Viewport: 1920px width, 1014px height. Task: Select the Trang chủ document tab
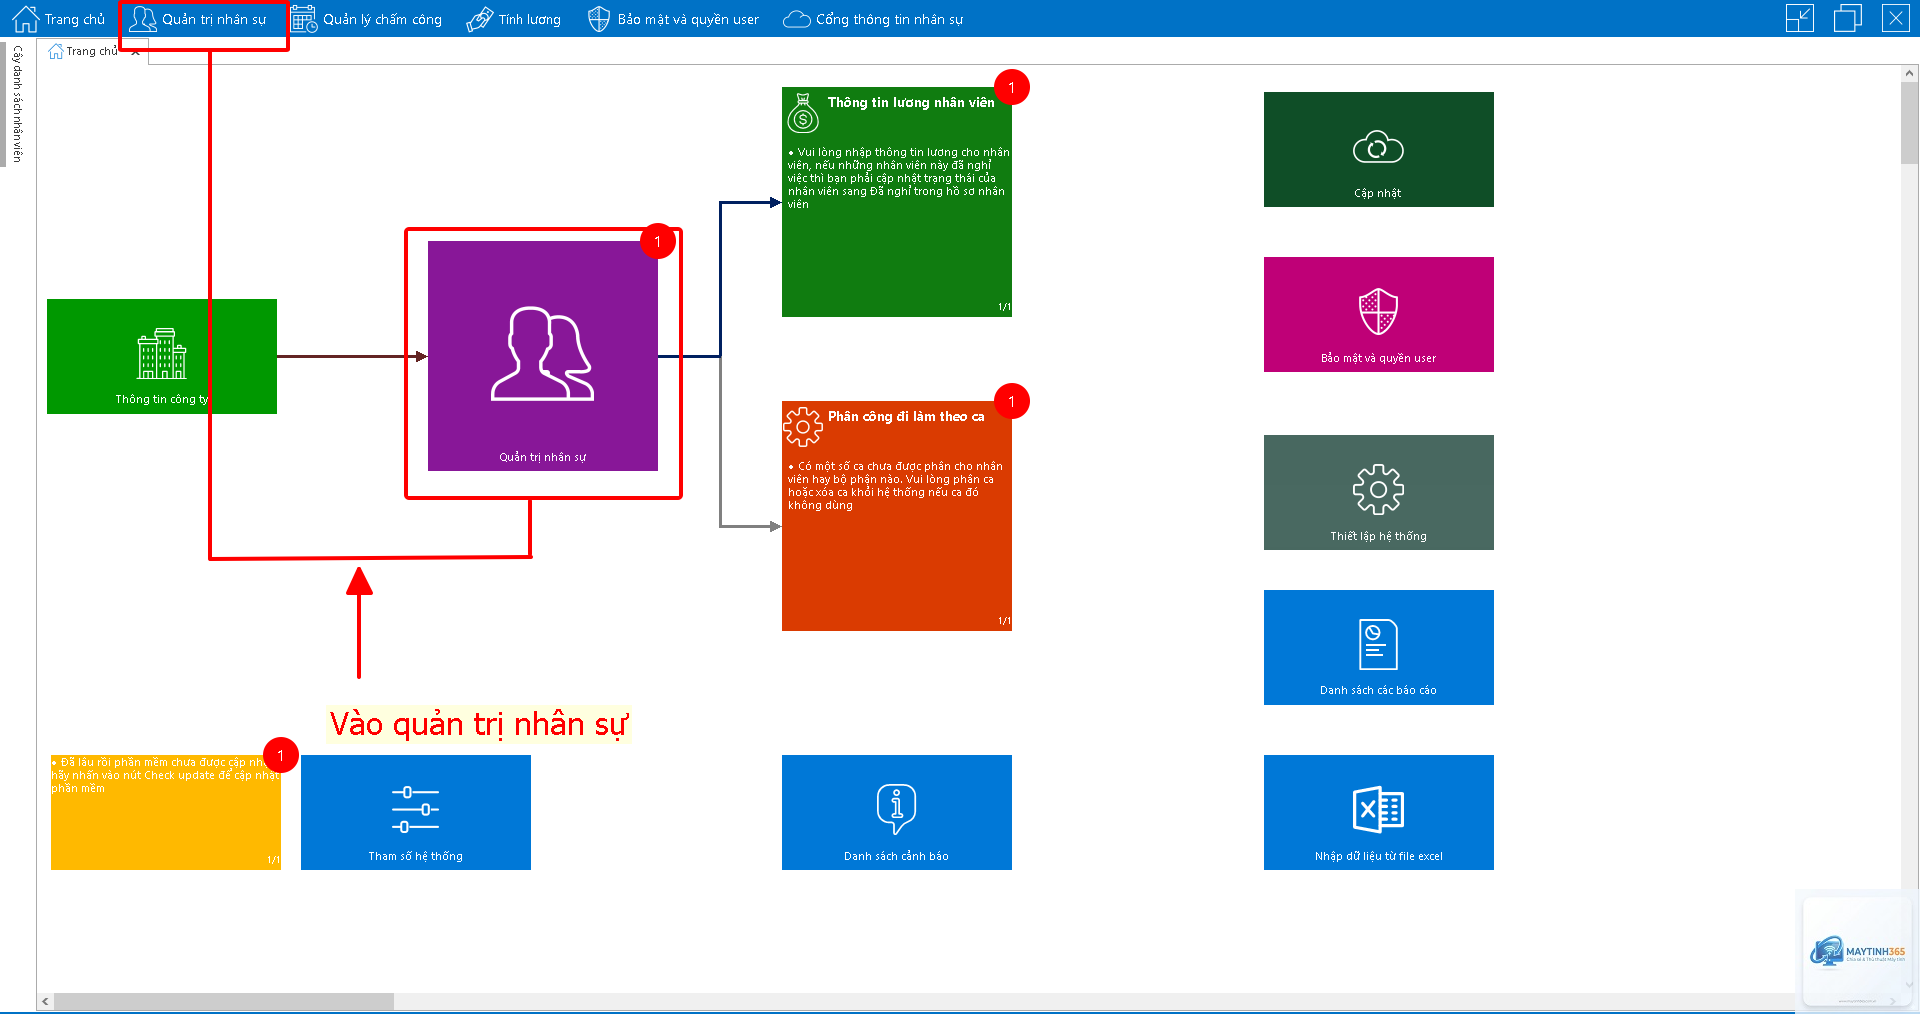click(91, 51)
